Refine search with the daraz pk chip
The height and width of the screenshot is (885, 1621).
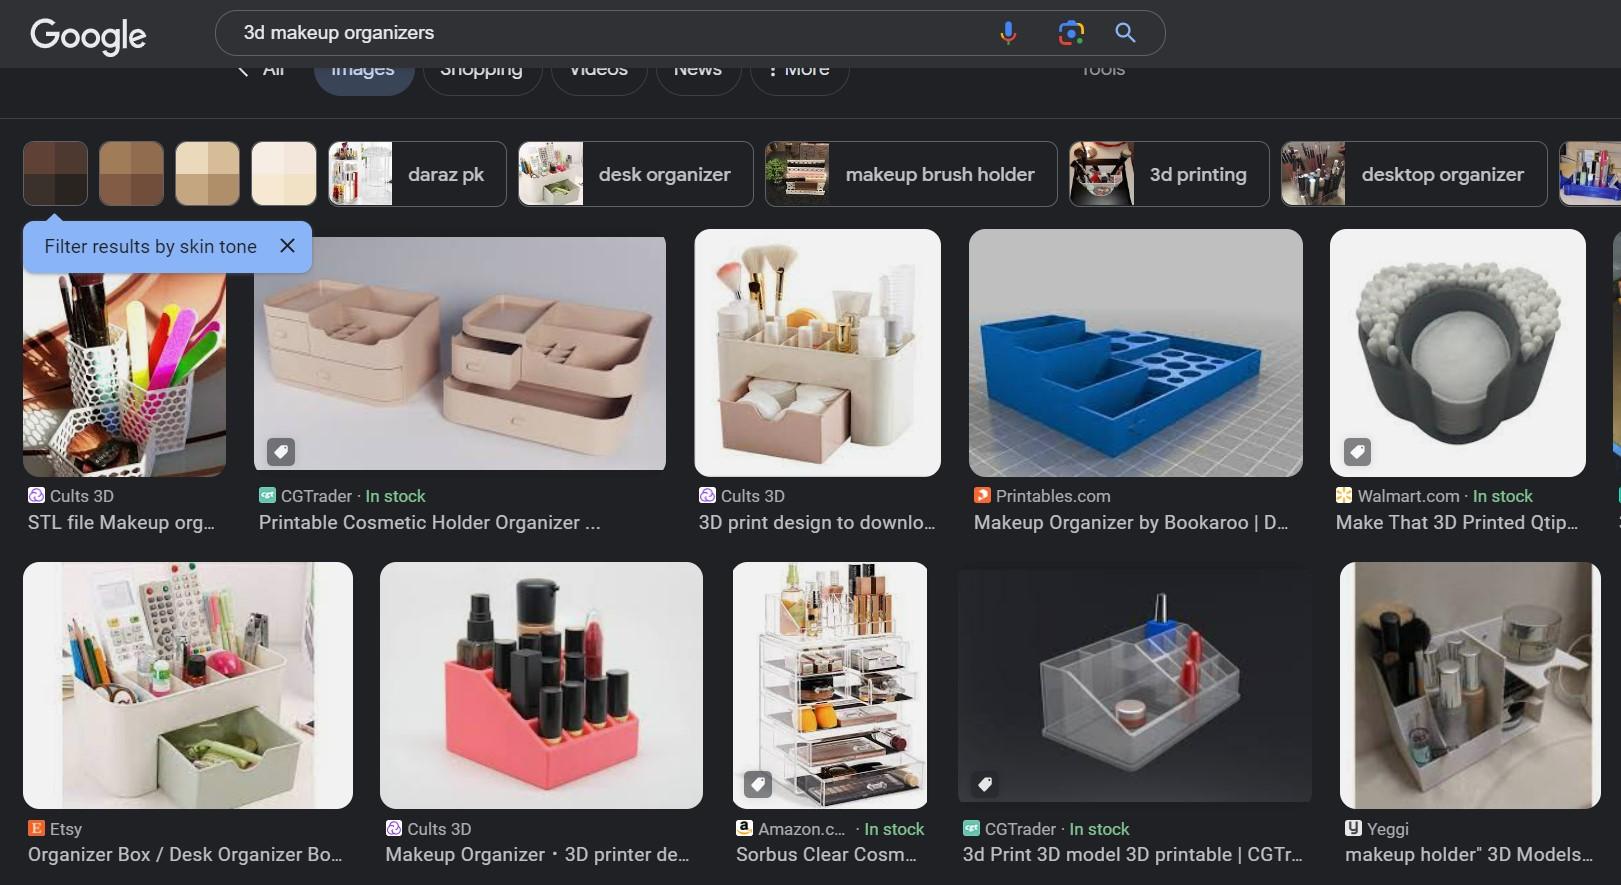tap(417, 174)
